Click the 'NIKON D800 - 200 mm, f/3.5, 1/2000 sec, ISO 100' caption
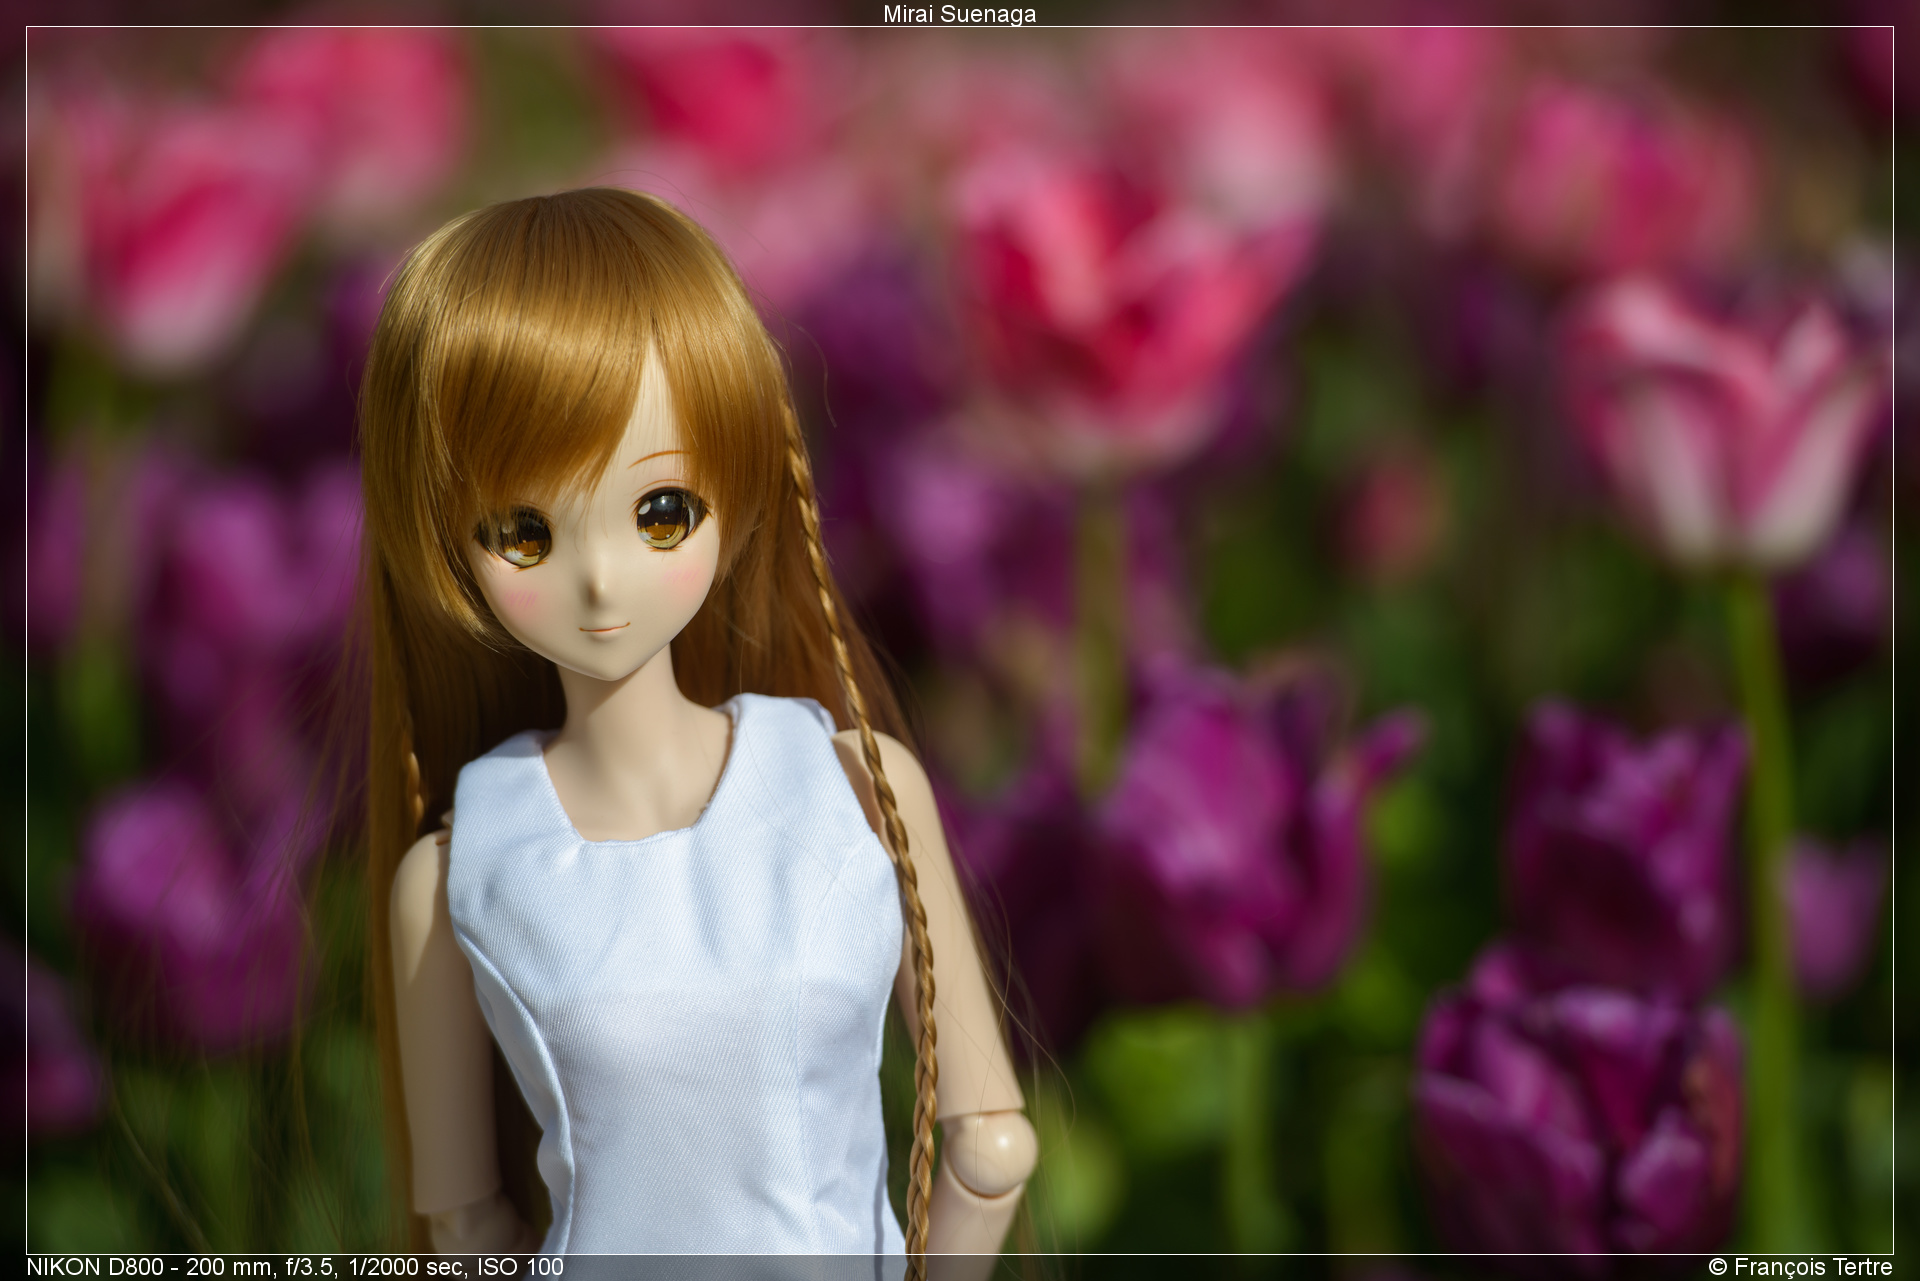The width and height of the screenshot is (1920, 1281). (295, 1267)
